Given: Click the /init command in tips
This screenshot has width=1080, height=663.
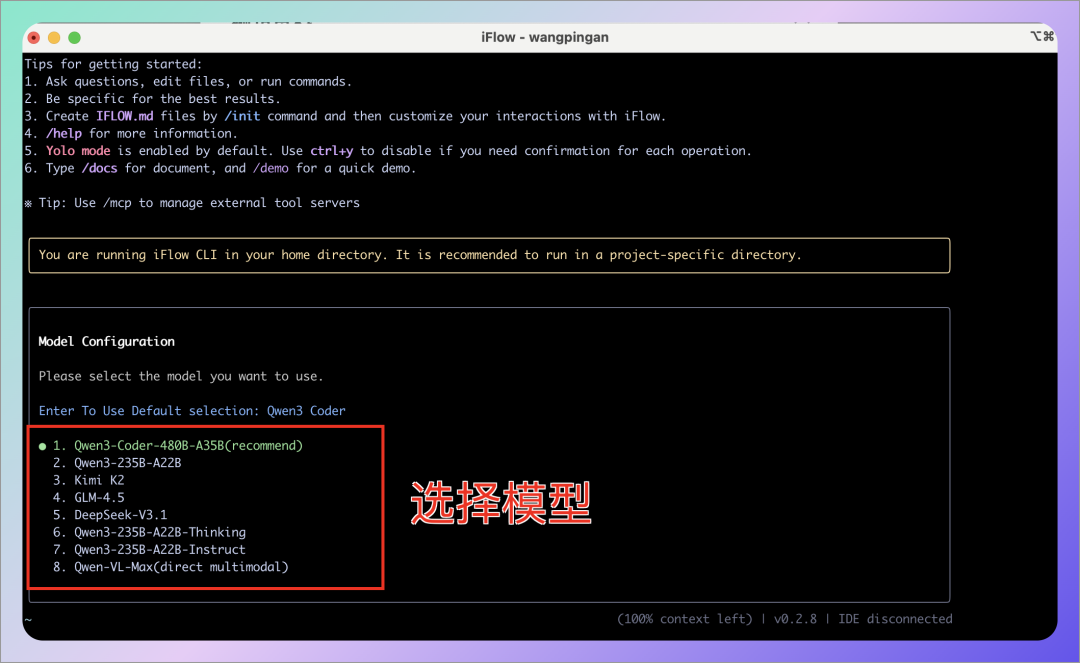Looking at the screenshot, I should (242, 116).
